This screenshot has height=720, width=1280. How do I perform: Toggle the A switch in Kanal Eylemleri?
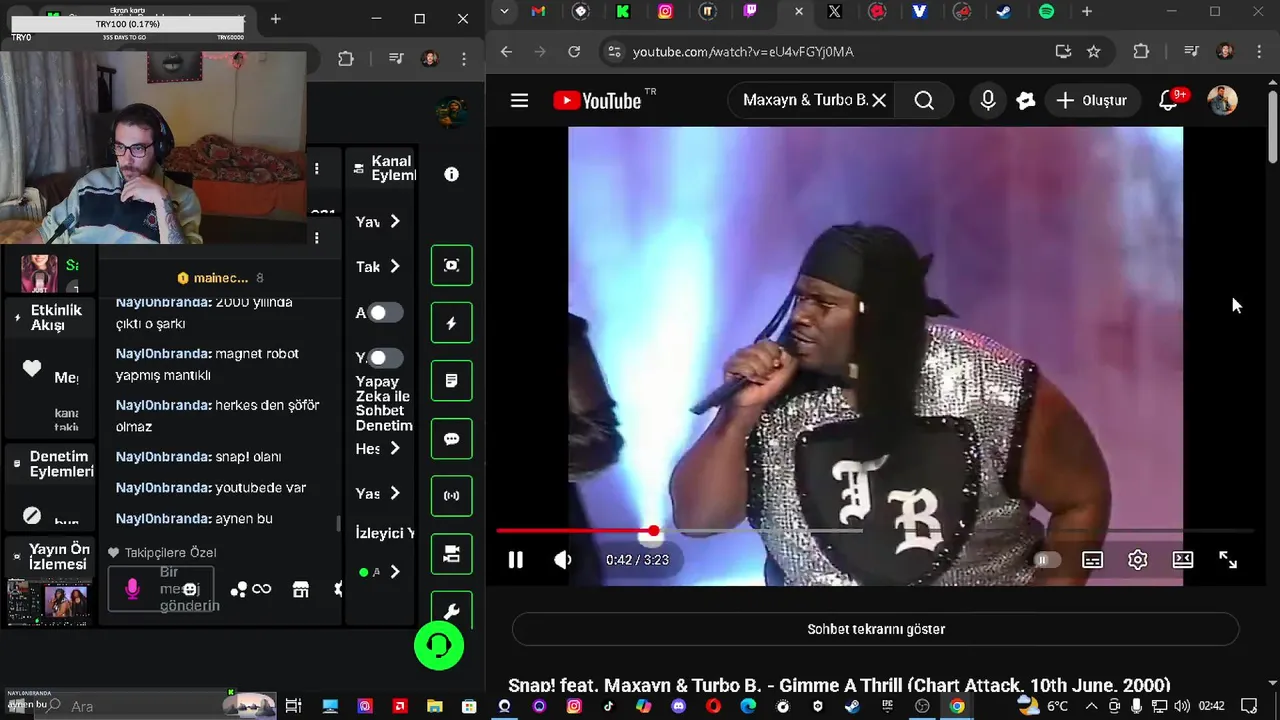385,313
